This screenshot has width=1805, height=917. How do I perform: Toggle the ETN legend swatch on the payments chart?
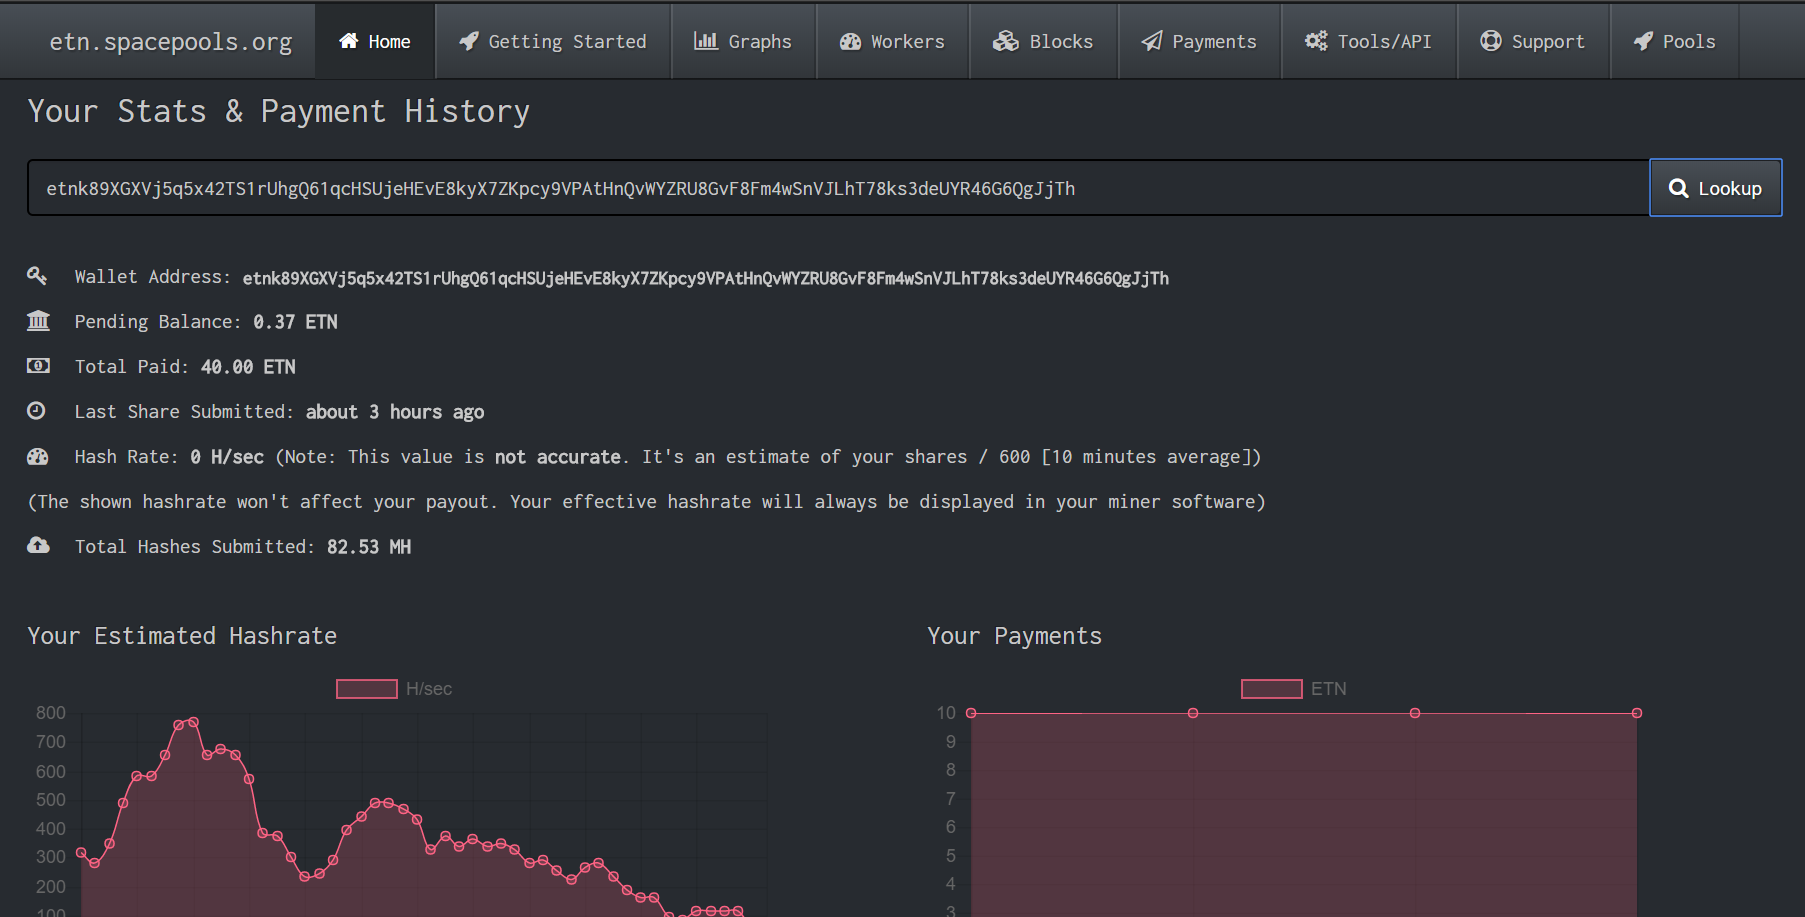(1272, 689)
